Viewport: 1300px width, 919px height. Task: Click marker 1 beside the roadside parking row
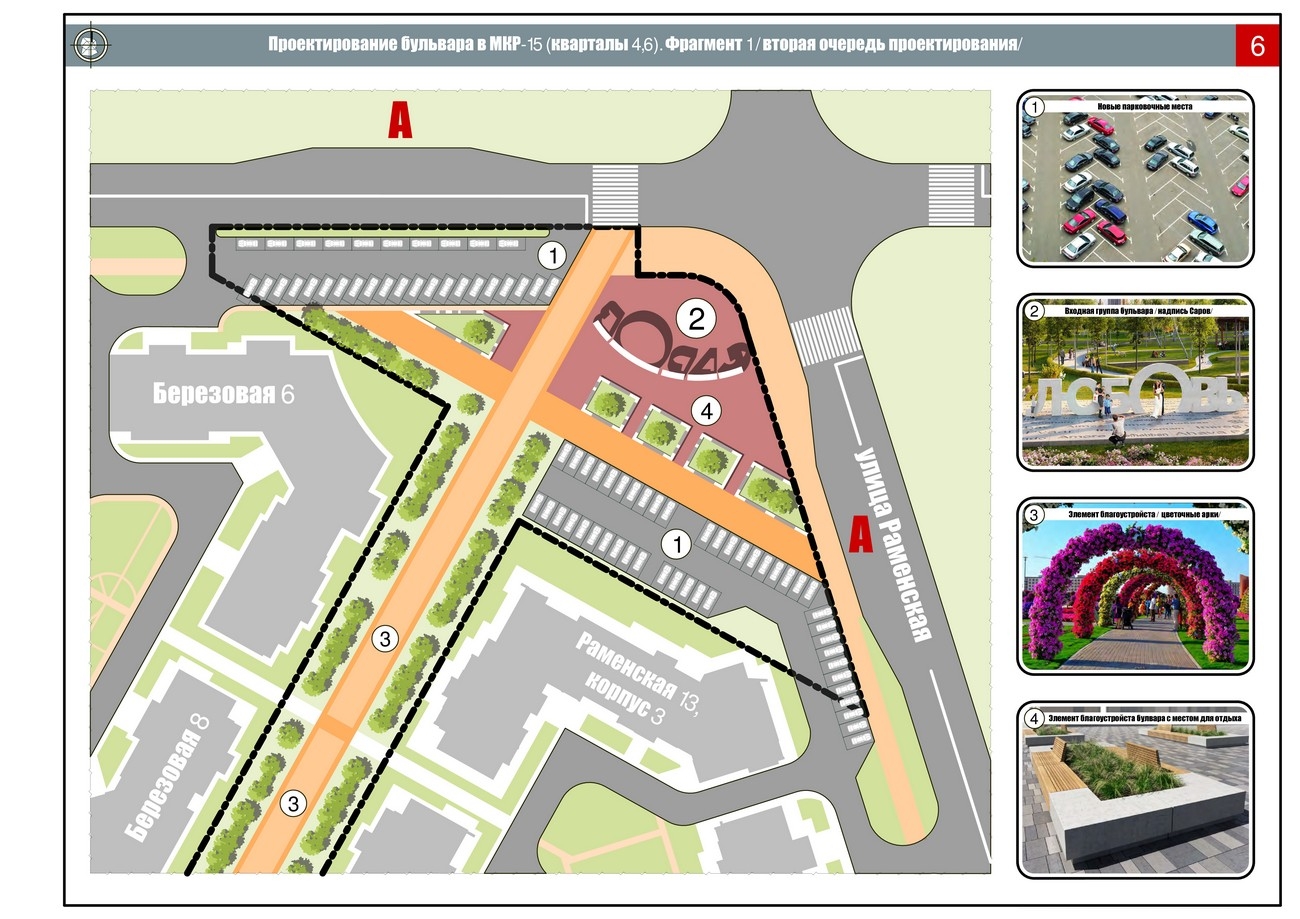point(552,256)
